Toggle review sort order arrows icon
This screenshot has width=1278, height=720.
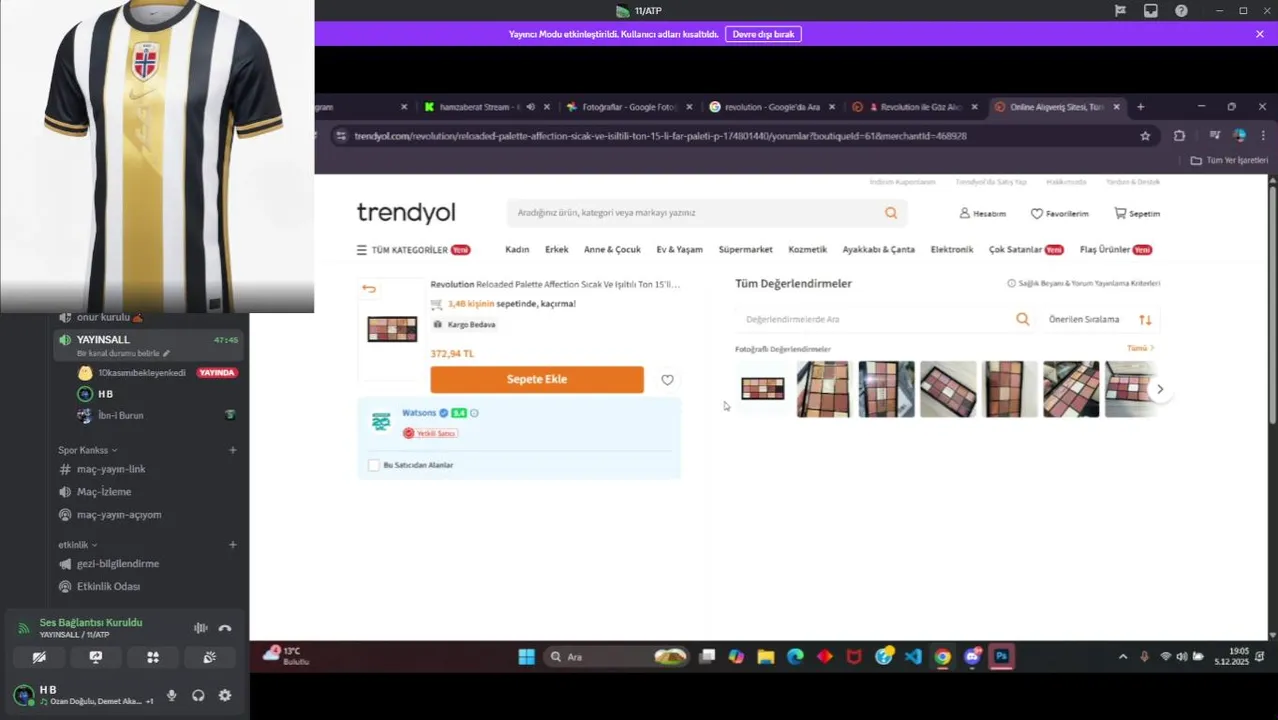[x=1145, y=320]
